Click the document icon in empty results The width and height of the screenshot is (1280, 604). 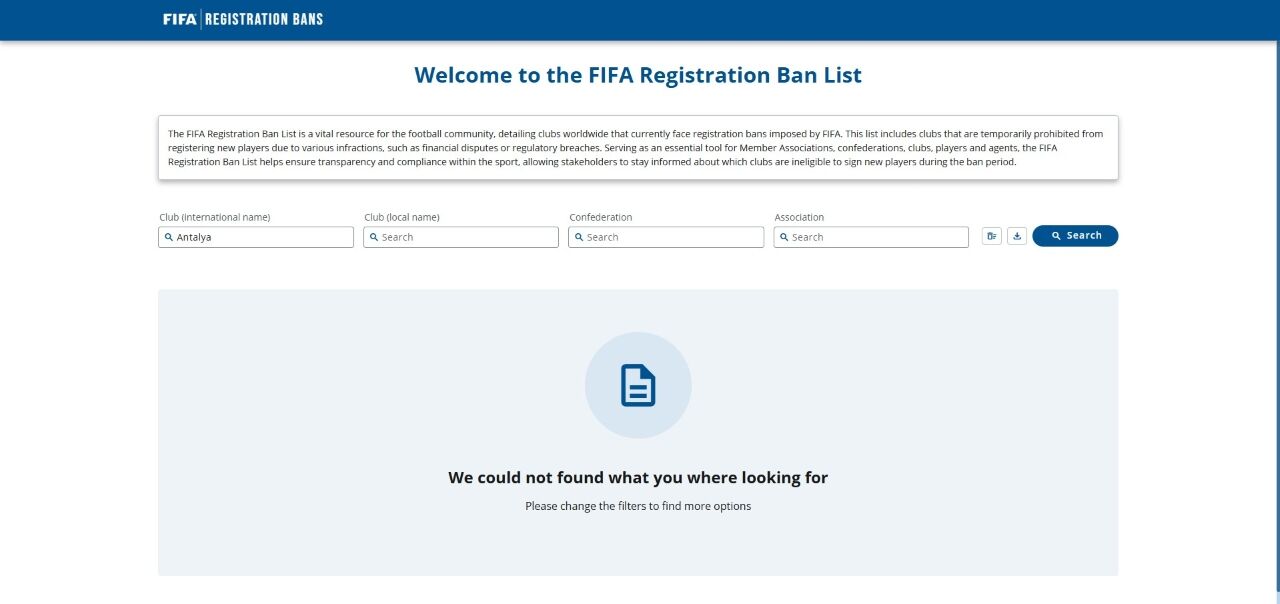(638, 385)
